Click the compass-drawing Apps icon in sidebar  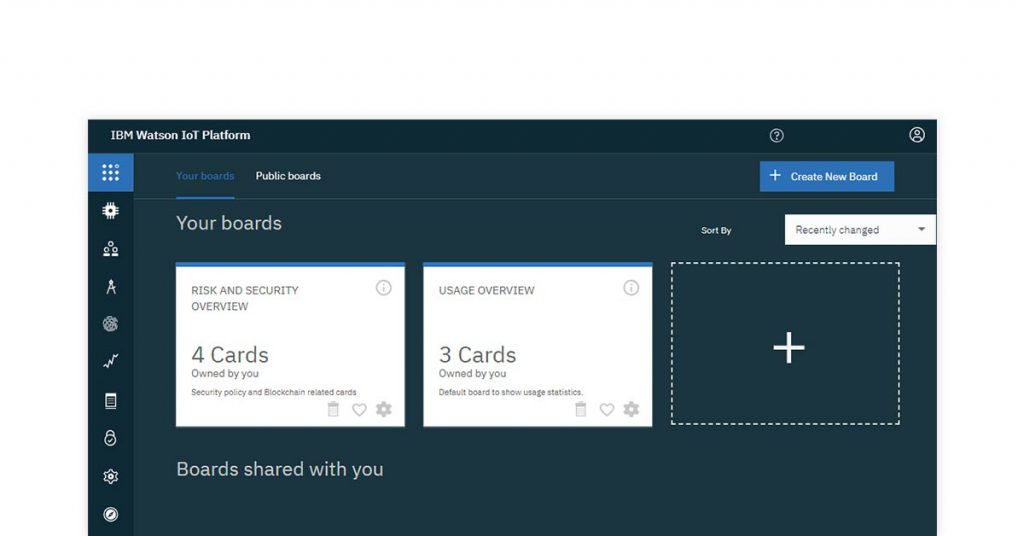tap(110, 287)
